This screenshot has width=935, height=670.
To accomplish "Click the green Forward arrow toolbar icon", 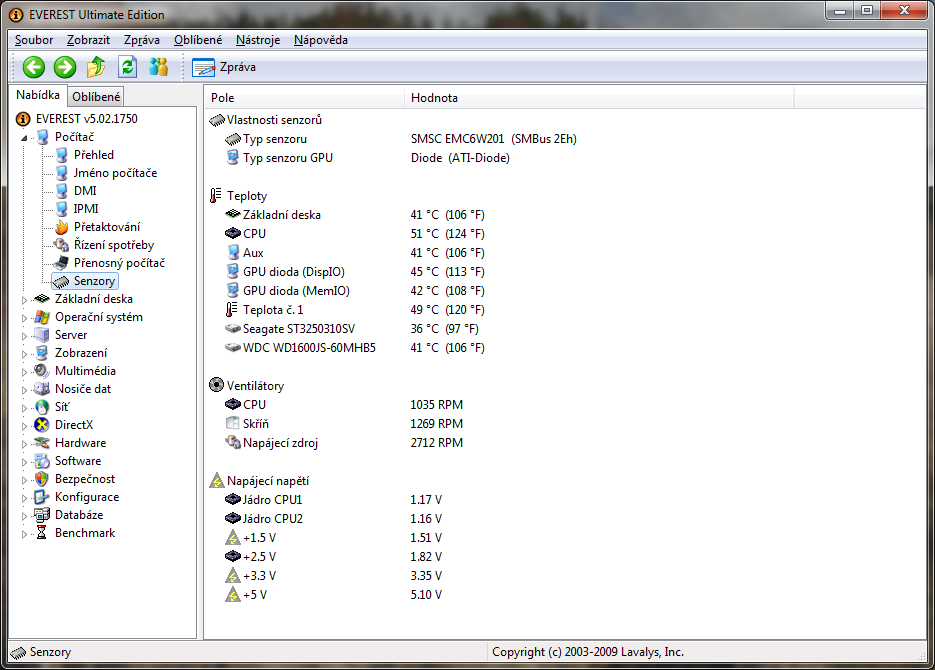I will pyautogui.click(x=65, y=67).
